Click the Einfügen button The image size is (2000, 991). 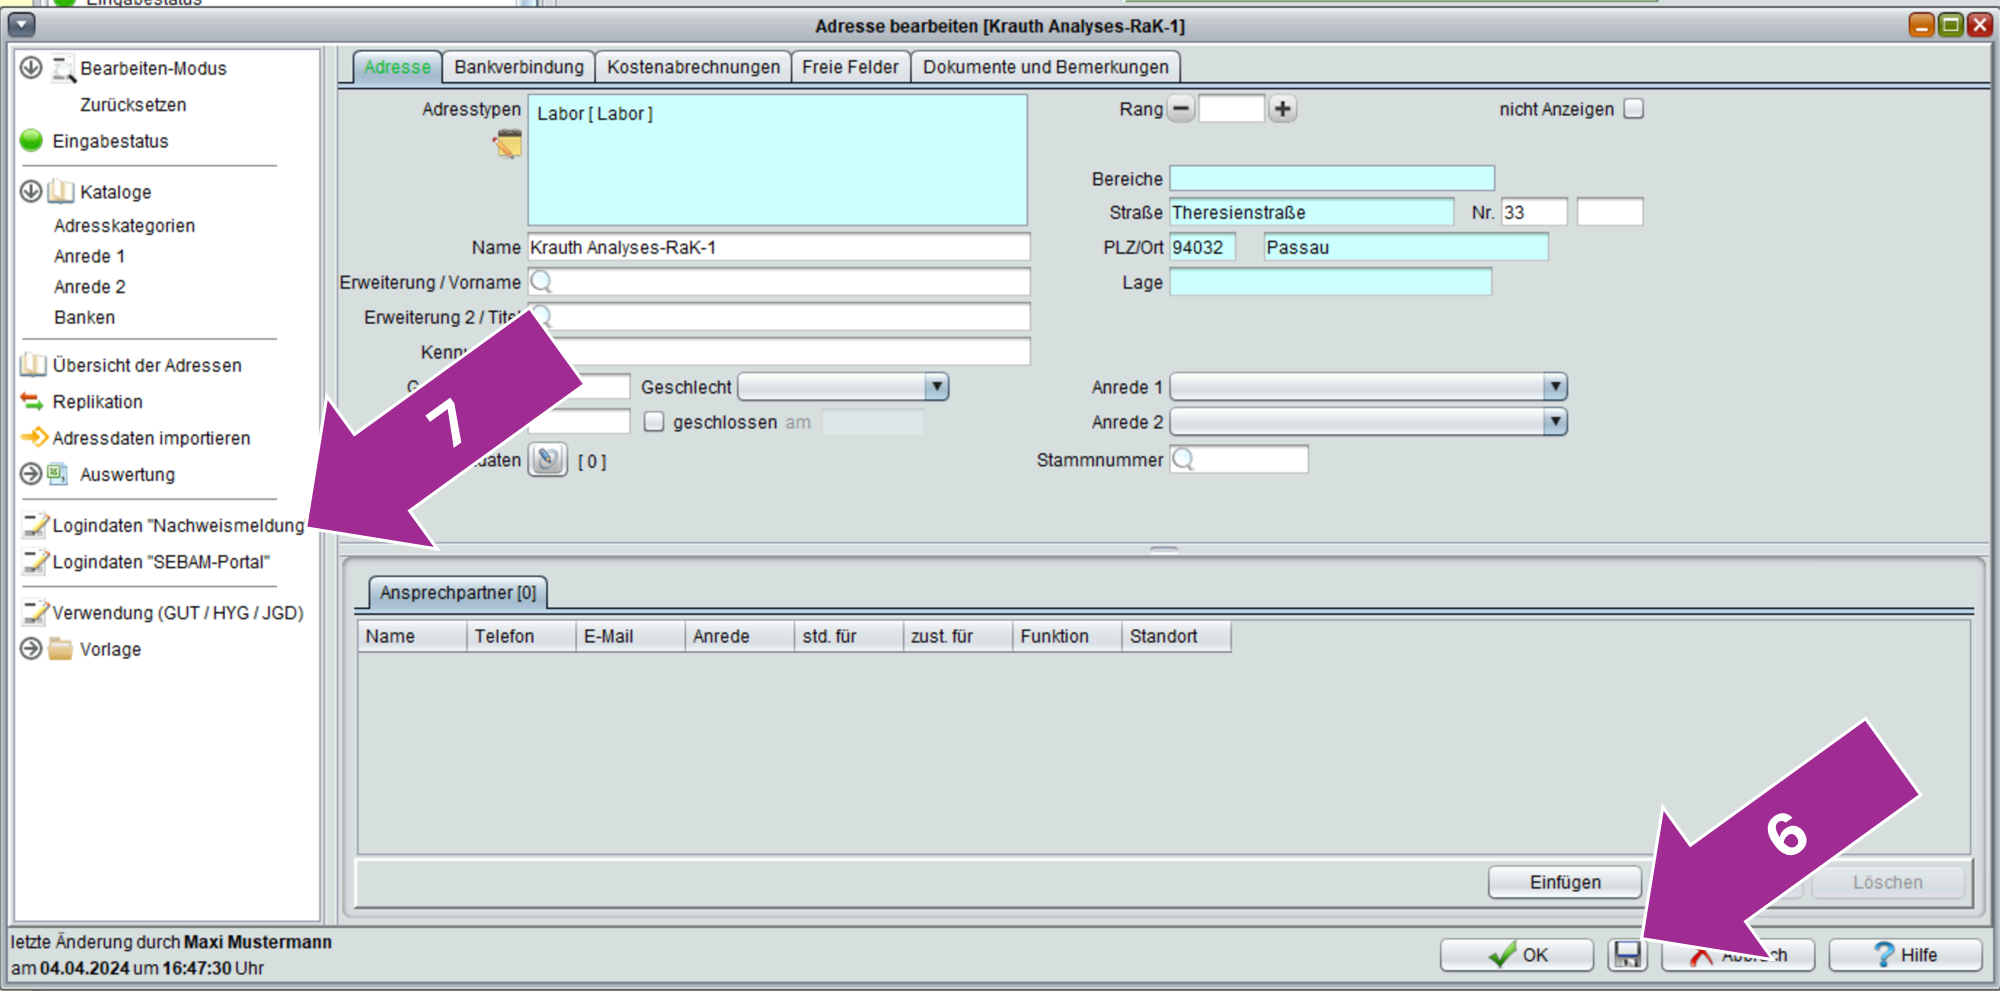tap(1564, 882)
